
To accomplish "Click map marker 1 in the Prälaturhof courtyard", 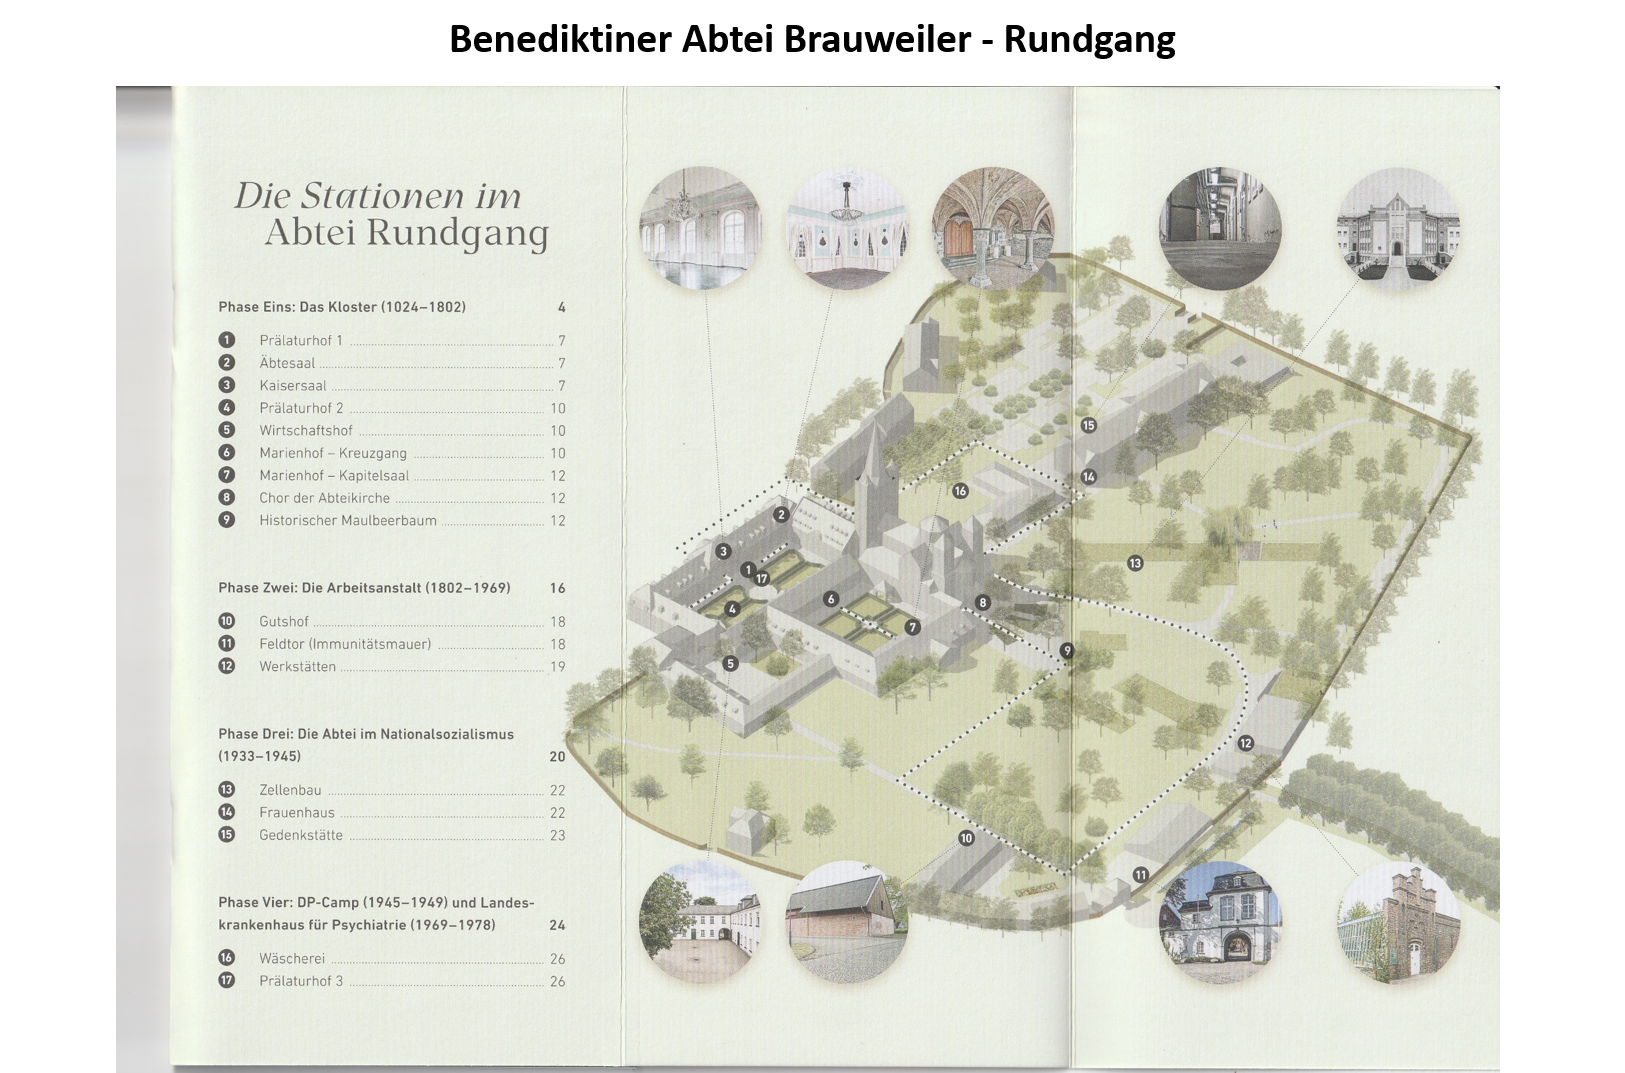I will [x=747, y=570].
